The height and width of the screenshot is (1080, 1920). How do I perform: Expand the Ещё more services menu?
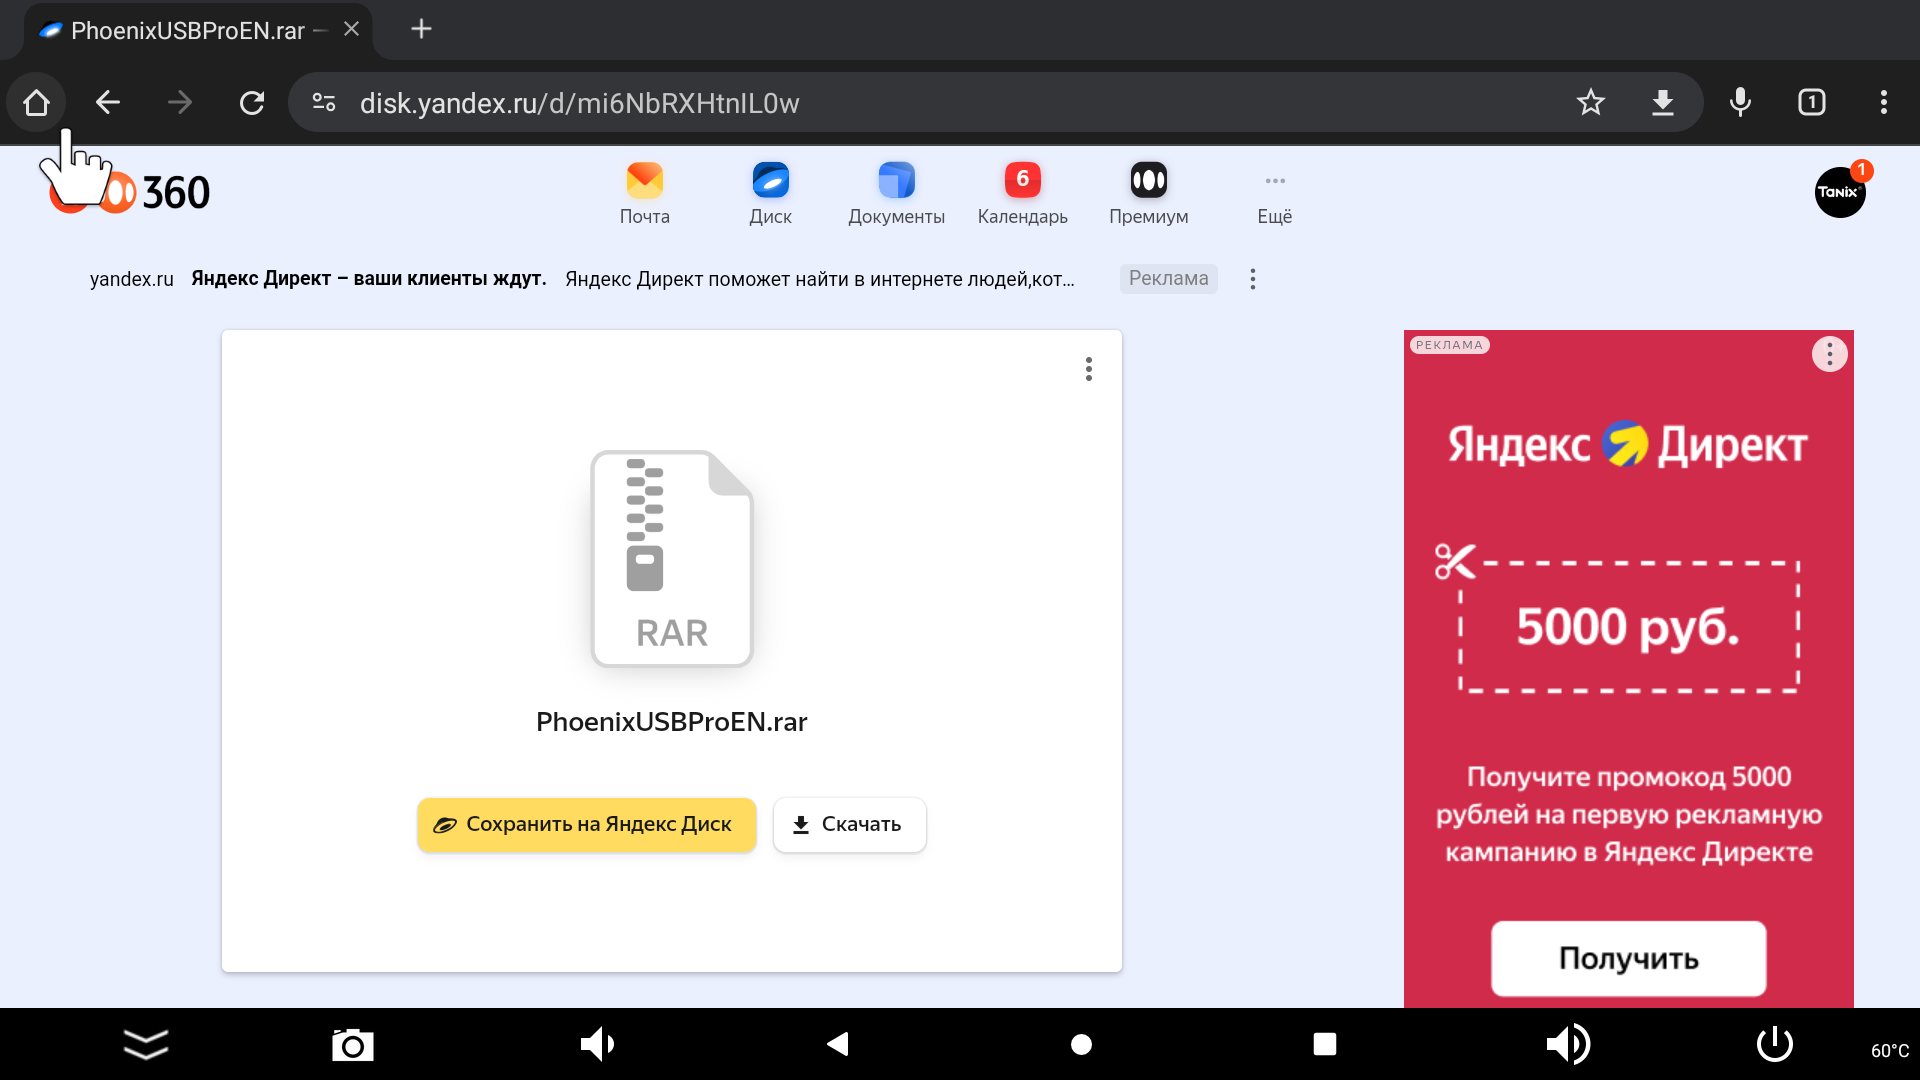(1275, 198)
